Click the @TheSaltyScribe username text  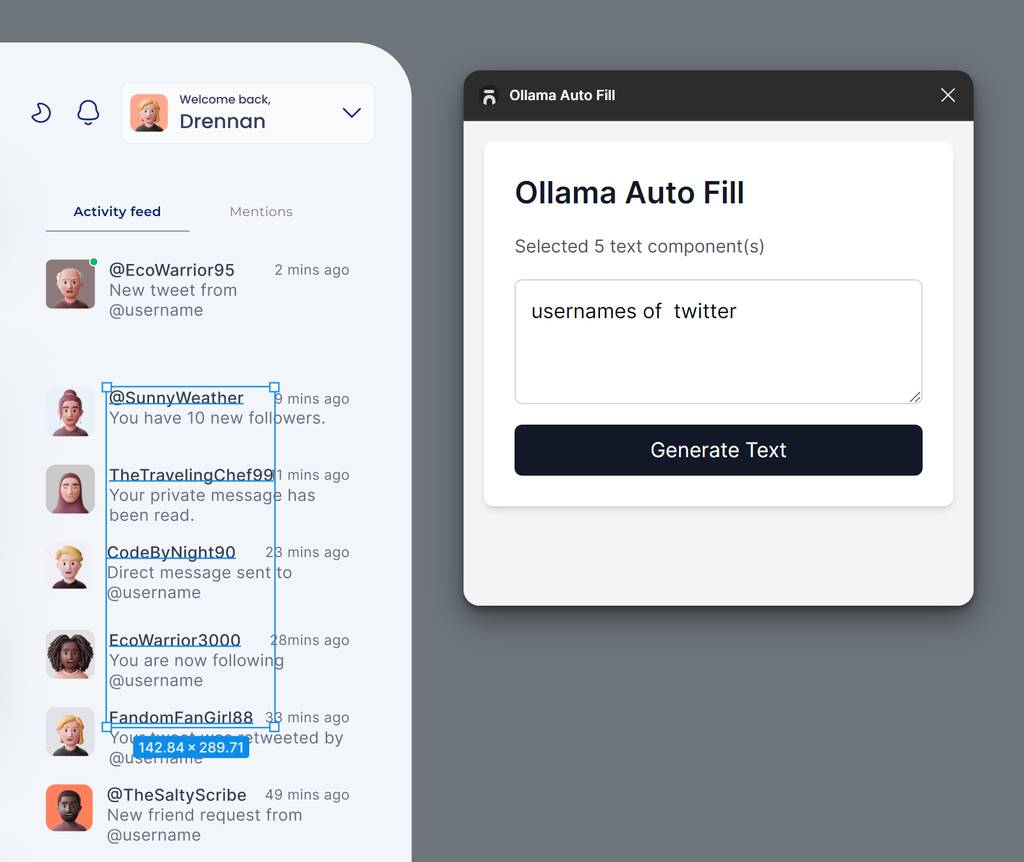coord(177,795)
